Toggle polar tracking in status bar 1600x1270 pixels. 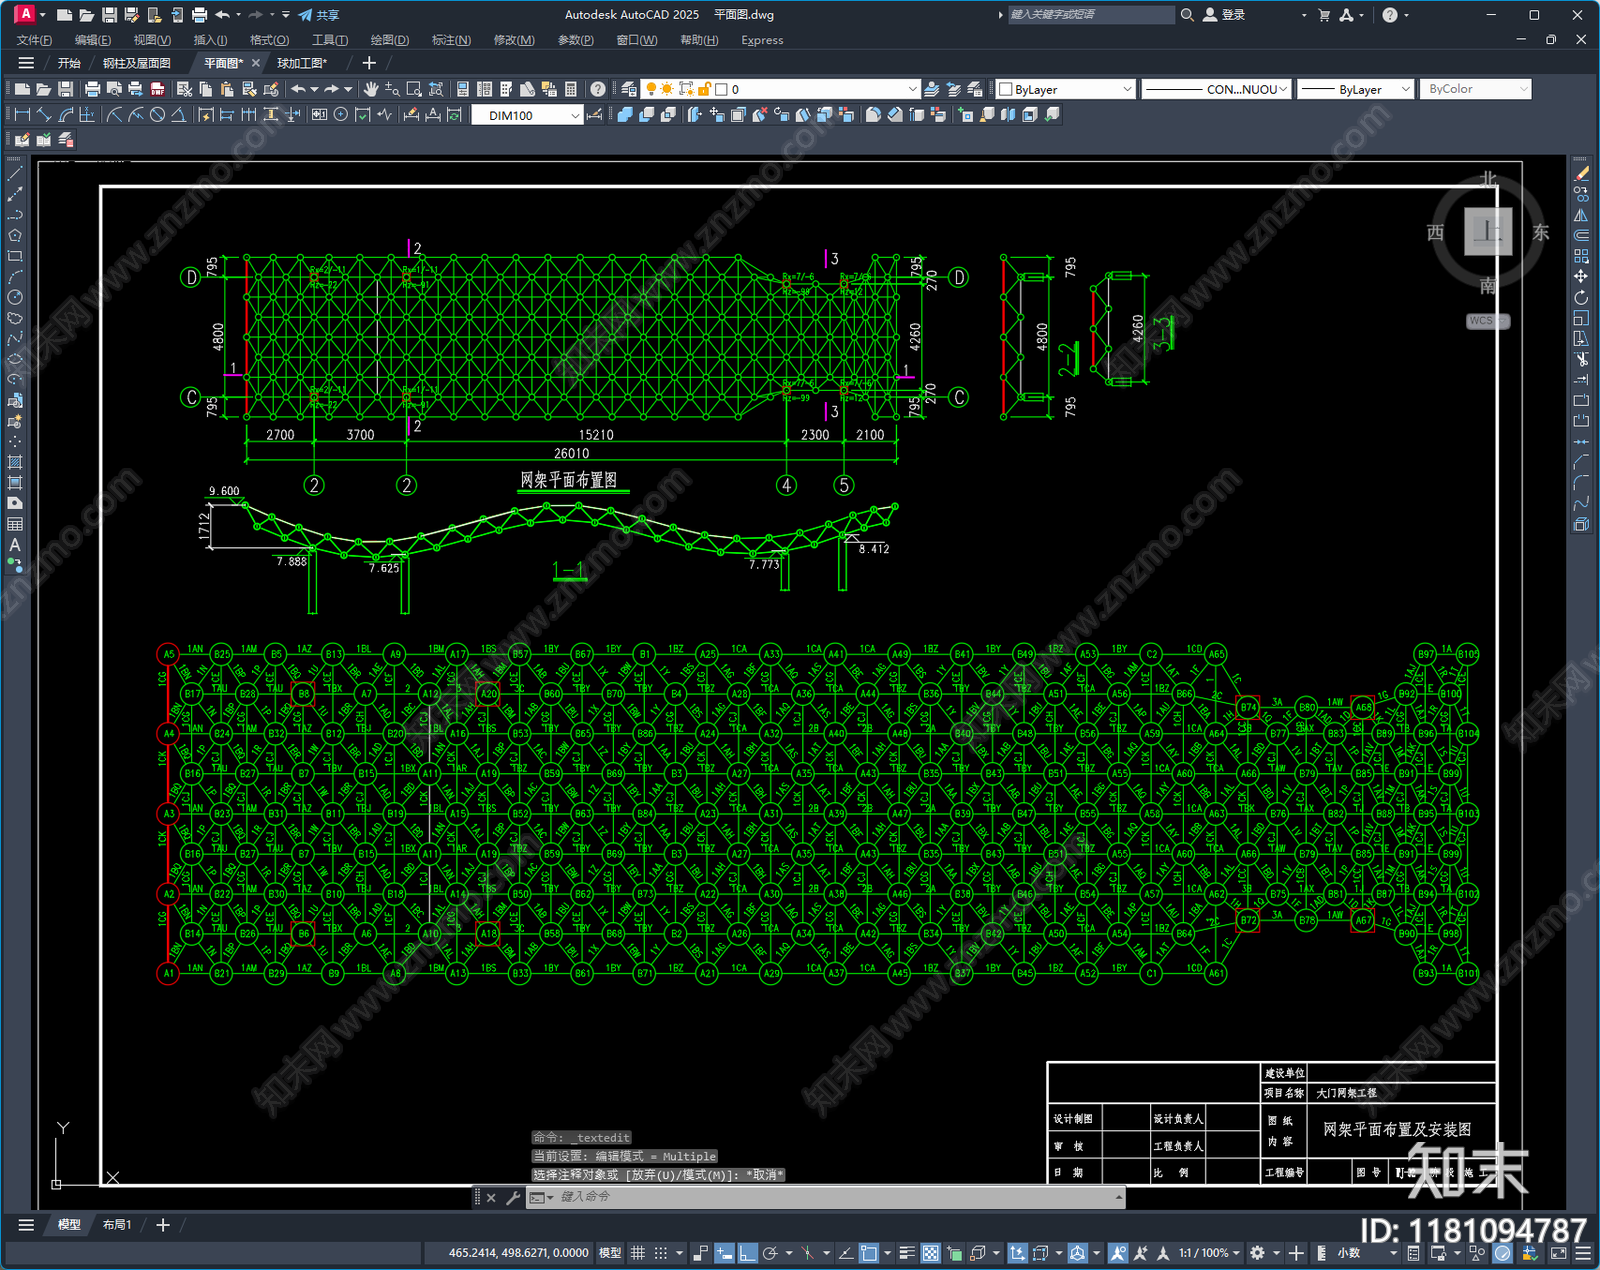pyautogui.click(x=770, y=1253)
